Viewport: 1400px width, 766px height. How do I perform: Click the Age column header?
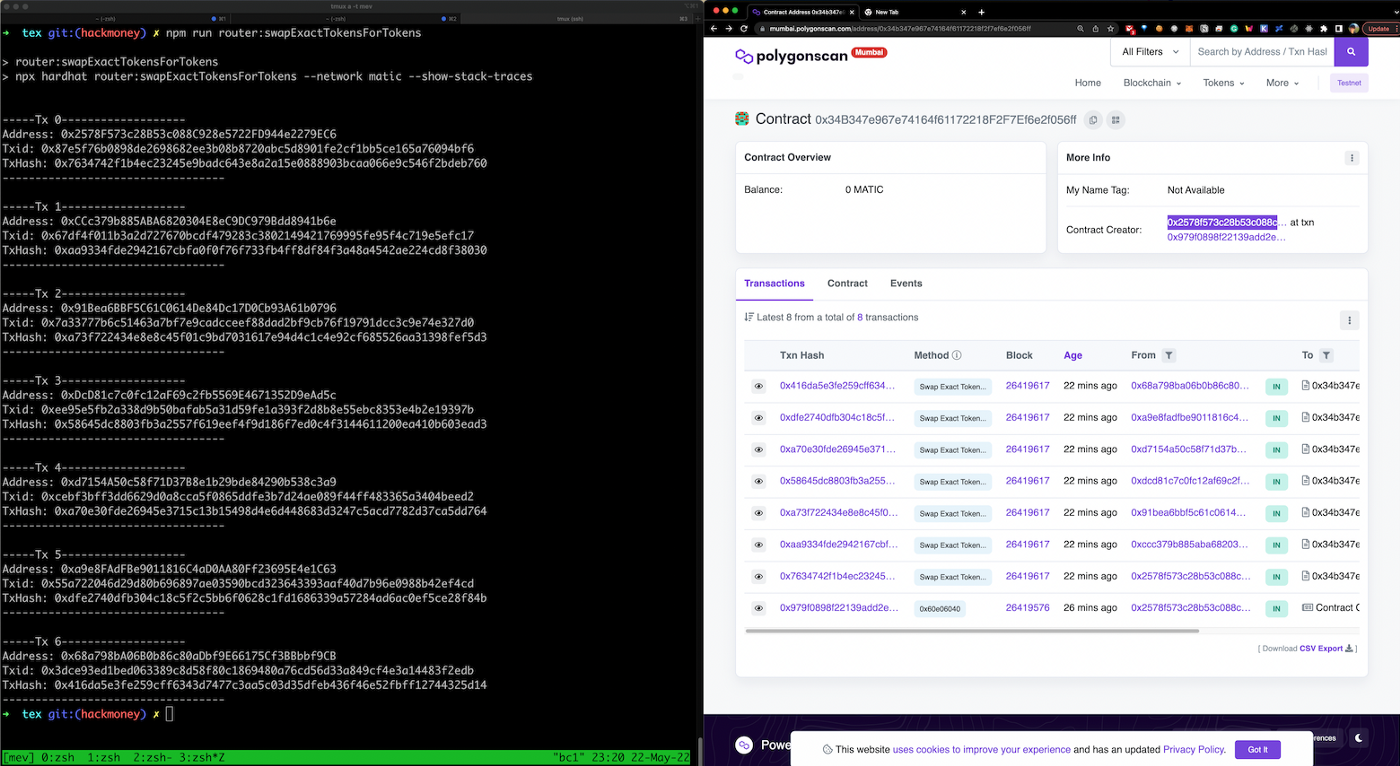(1073, 355)
